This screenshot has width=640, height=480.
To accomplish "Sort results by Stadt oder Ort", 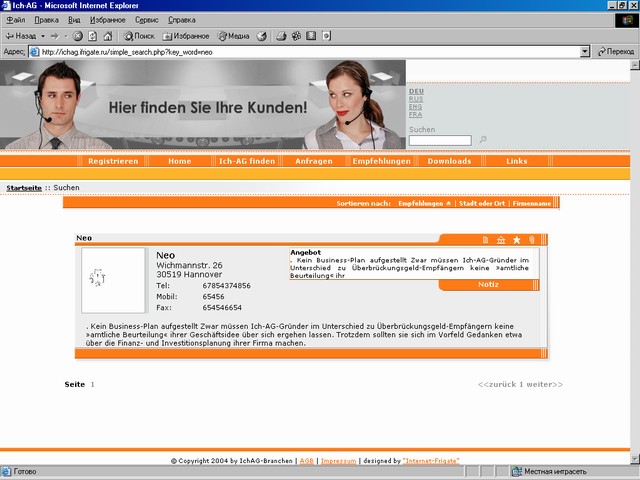I will coord(482,203).
